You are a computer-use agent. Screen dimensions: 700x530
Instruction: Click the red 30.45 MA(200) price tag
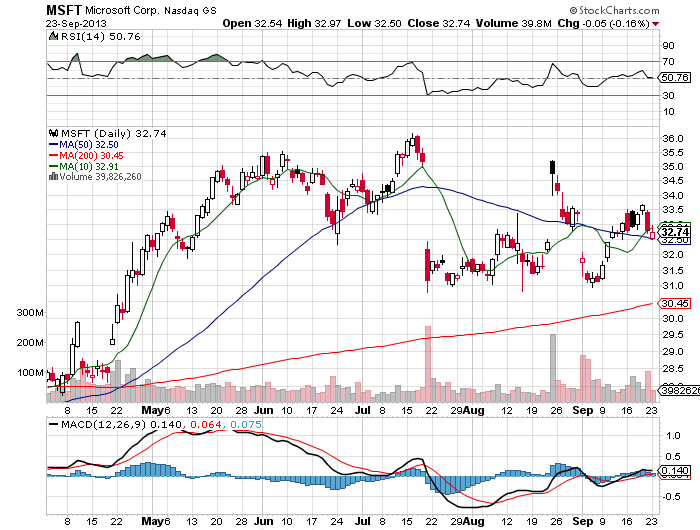click(675, 304)
